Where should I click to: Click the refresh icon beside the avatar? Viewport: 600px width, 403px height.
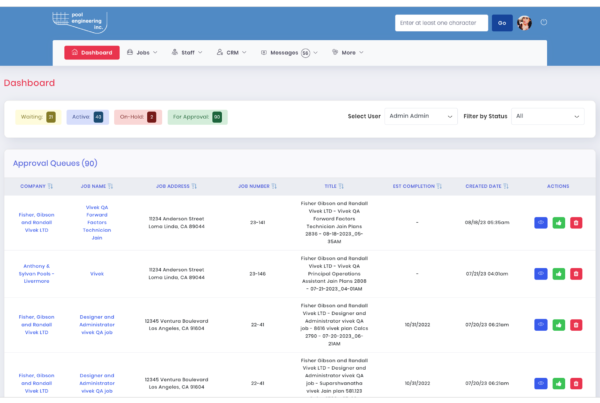(545, 22)
